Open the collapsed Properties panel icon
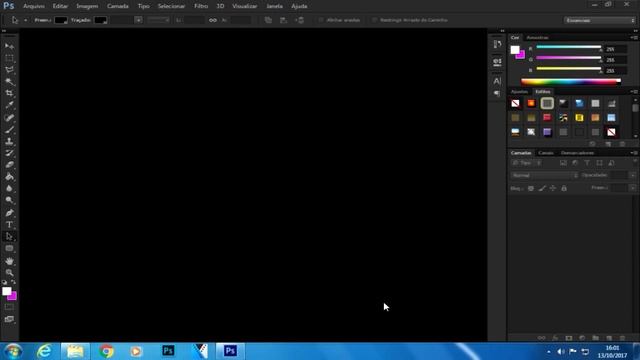Screen dimensions: 640x360 tap(497, 62)
